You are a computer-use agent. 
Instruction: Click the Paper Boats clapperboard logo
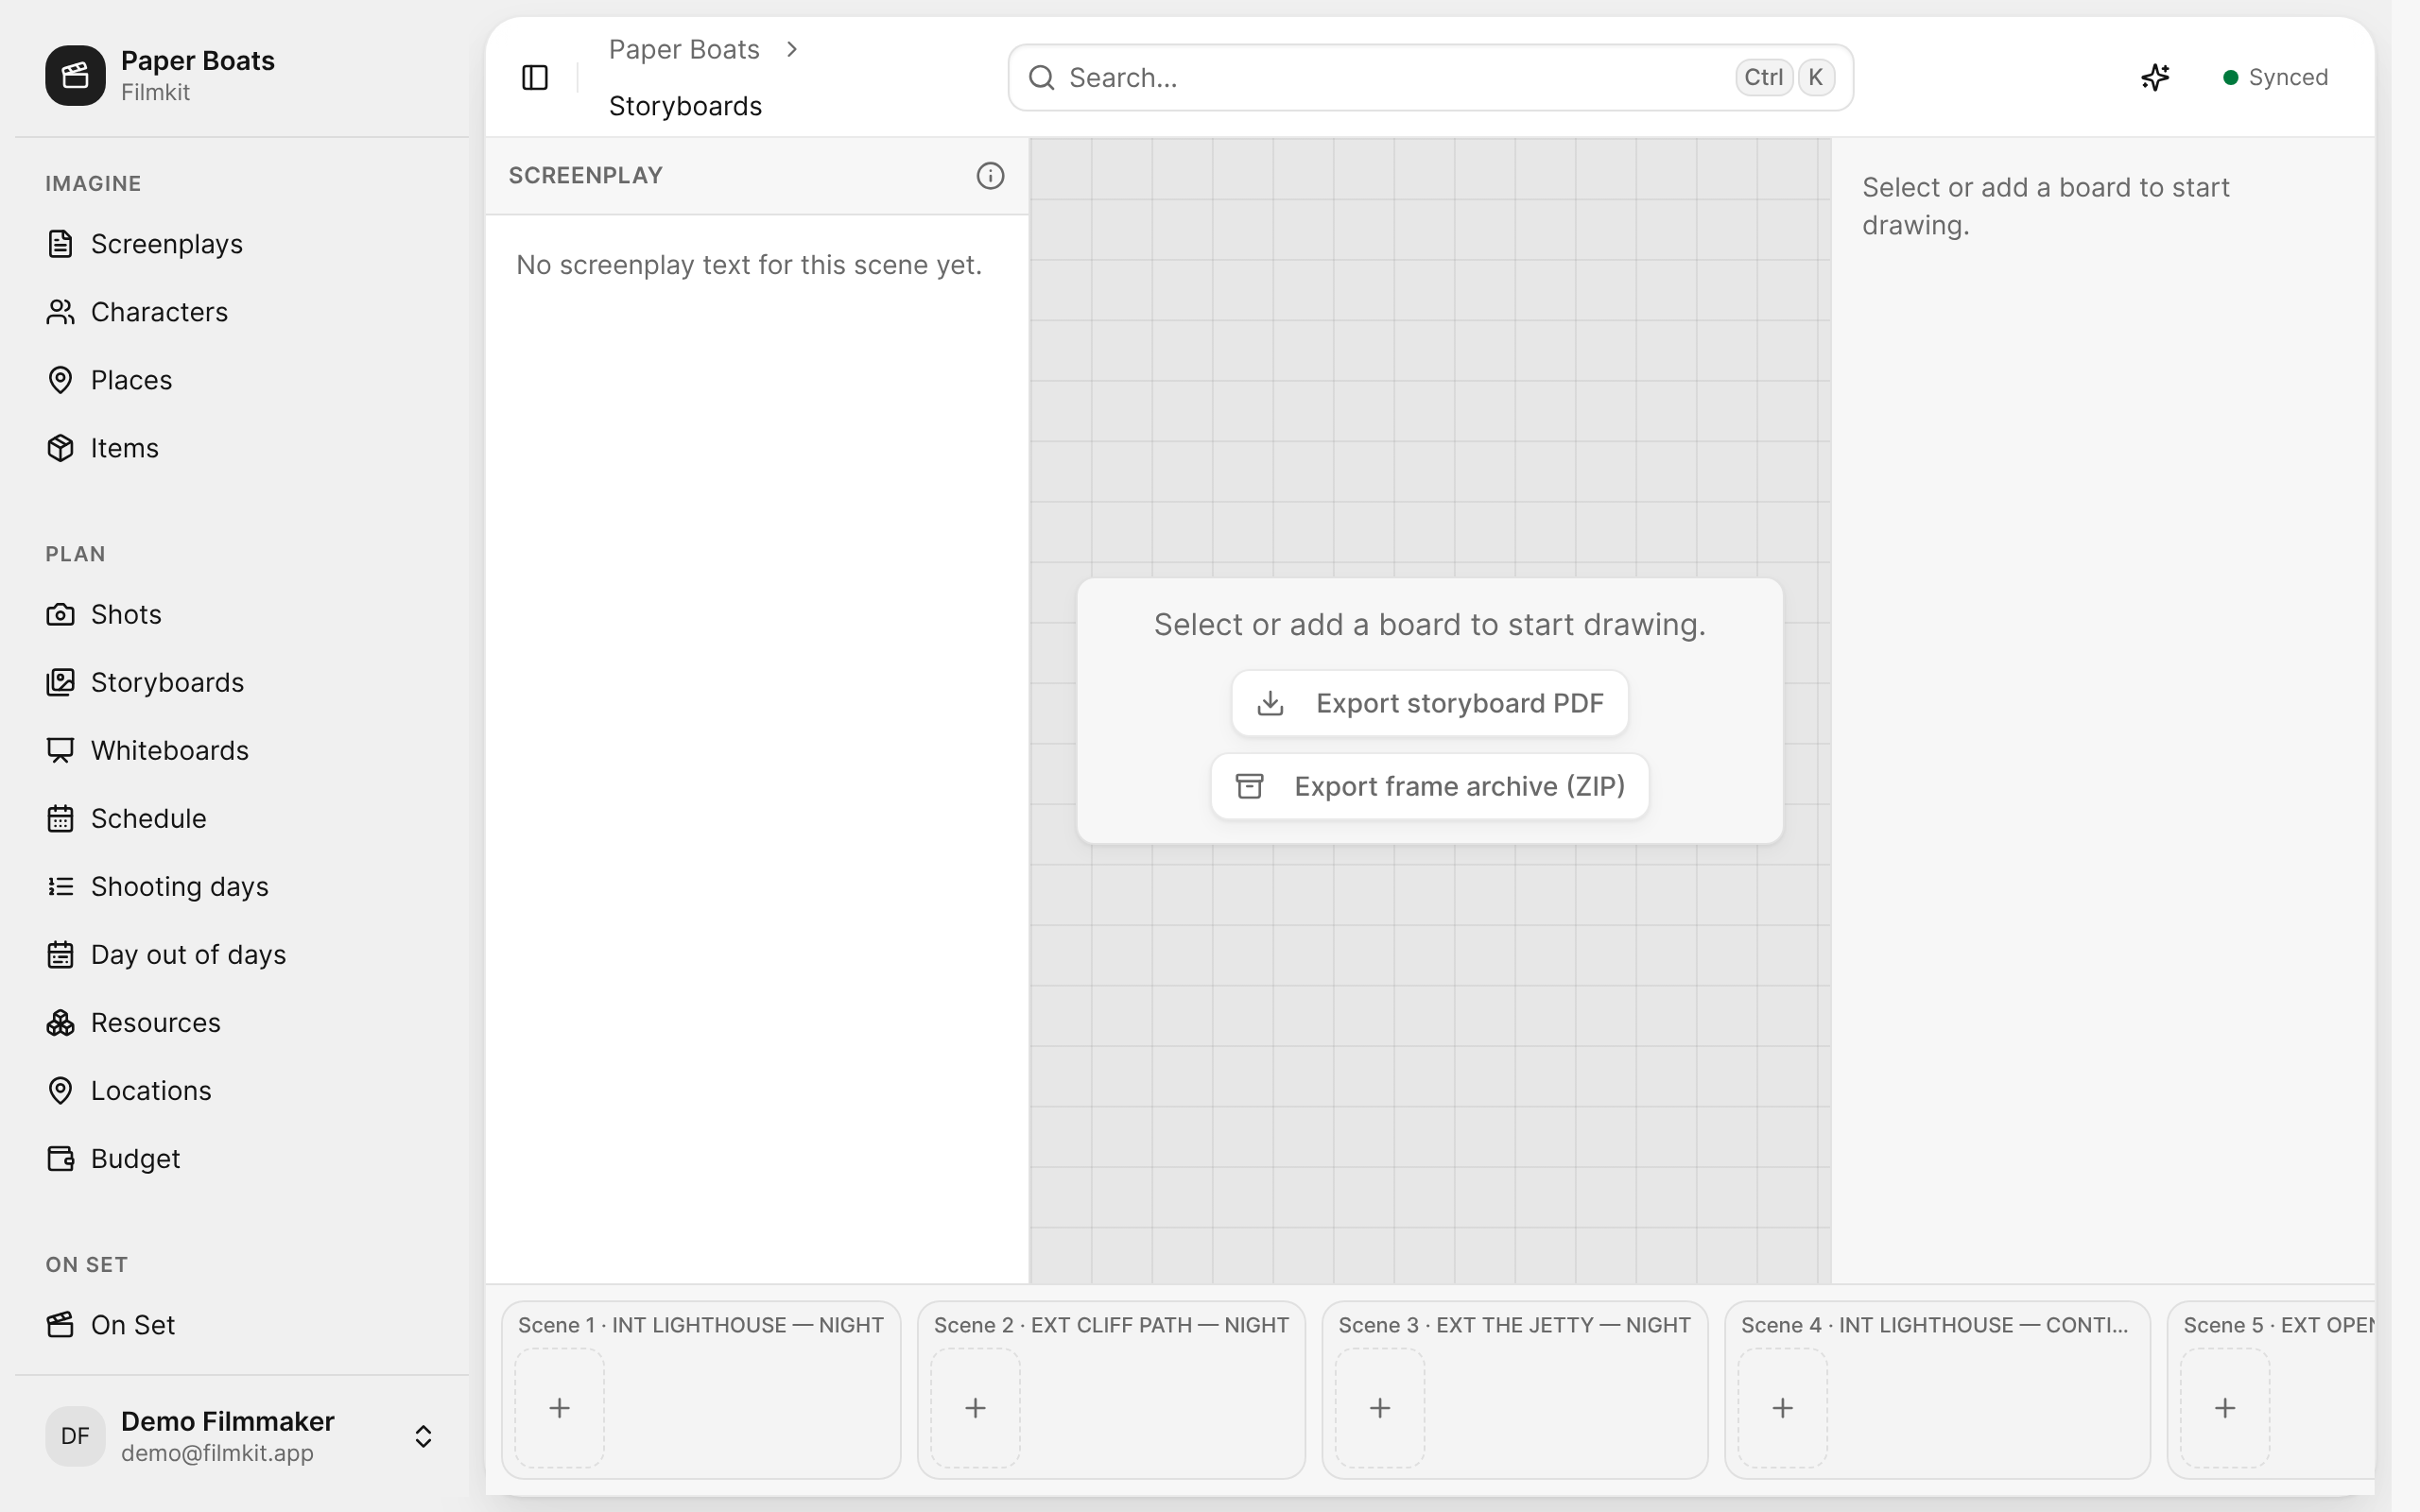pos(75,75)
